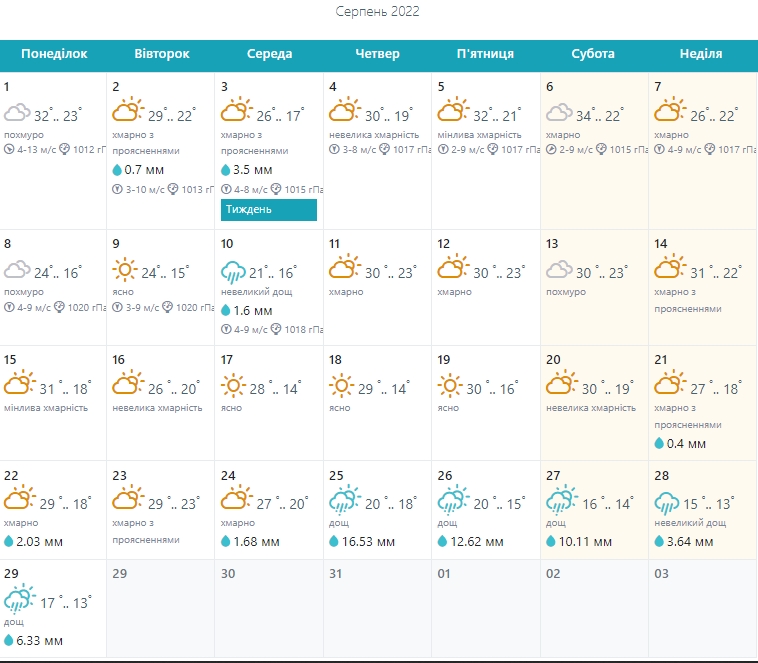The image size is (758, 663).
Task: Click the Тиждень button on August 3
Action: pos(268,210)
